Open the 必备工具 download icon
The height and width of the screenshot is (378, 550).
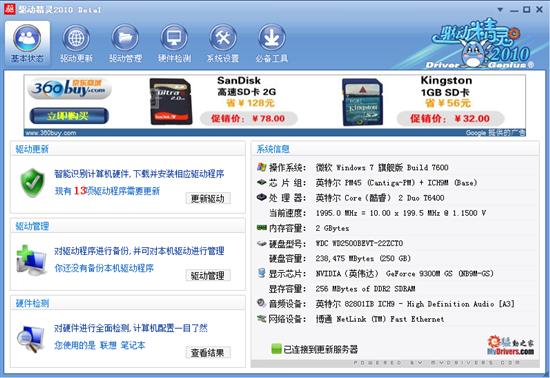271,38
